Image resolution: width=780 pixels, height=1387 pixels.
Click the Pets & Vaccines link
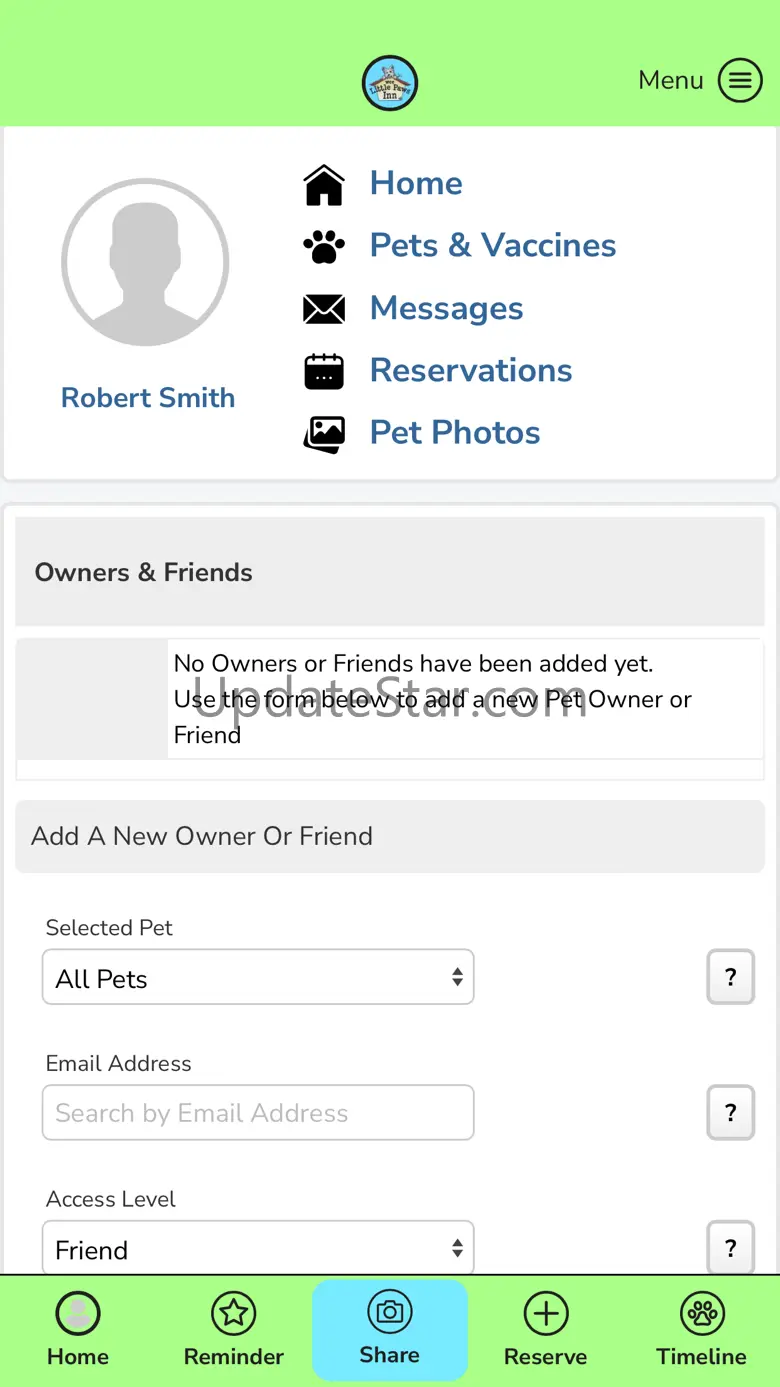coord(493,246)
